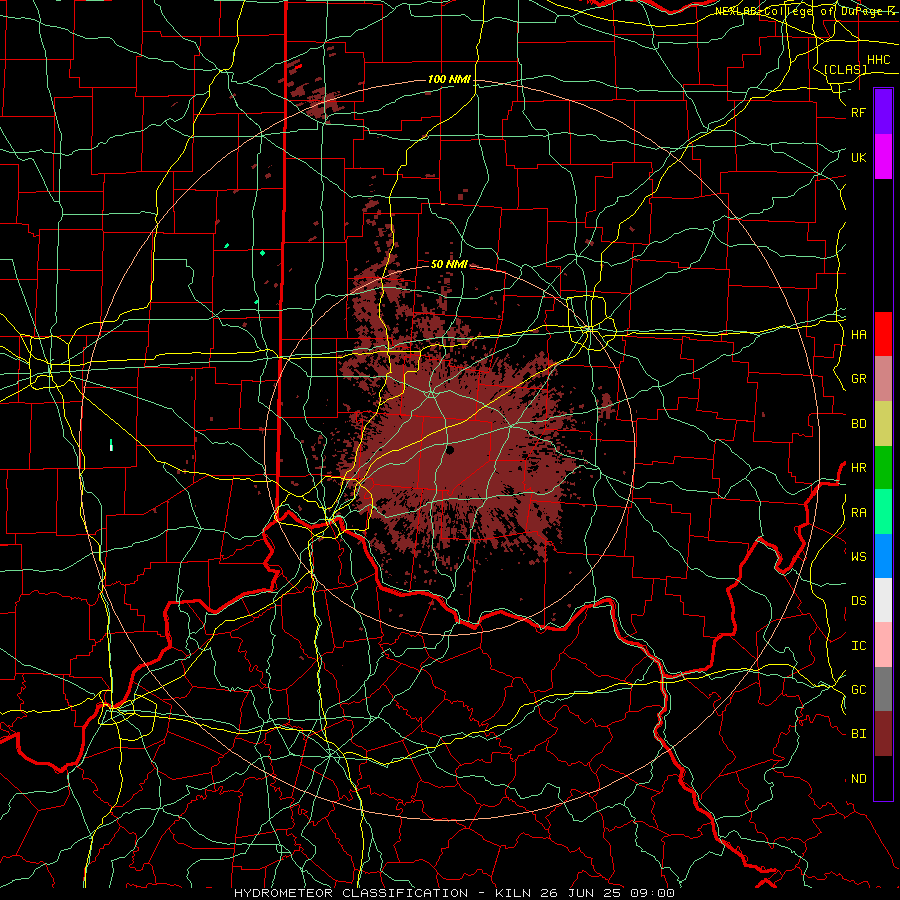Click the WS blue legend swatch
The width and height of the screenshot is (900, 900).
[883, 556]
